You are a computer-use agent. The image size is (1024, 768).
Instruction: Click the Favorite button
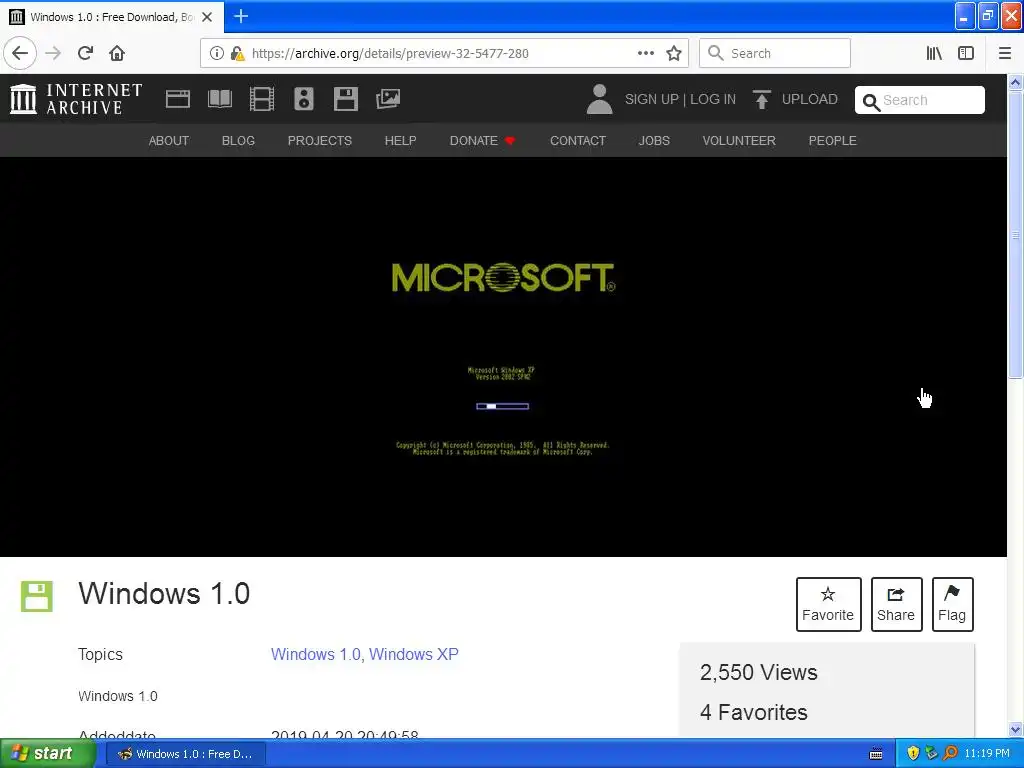[x=828, y=604]
